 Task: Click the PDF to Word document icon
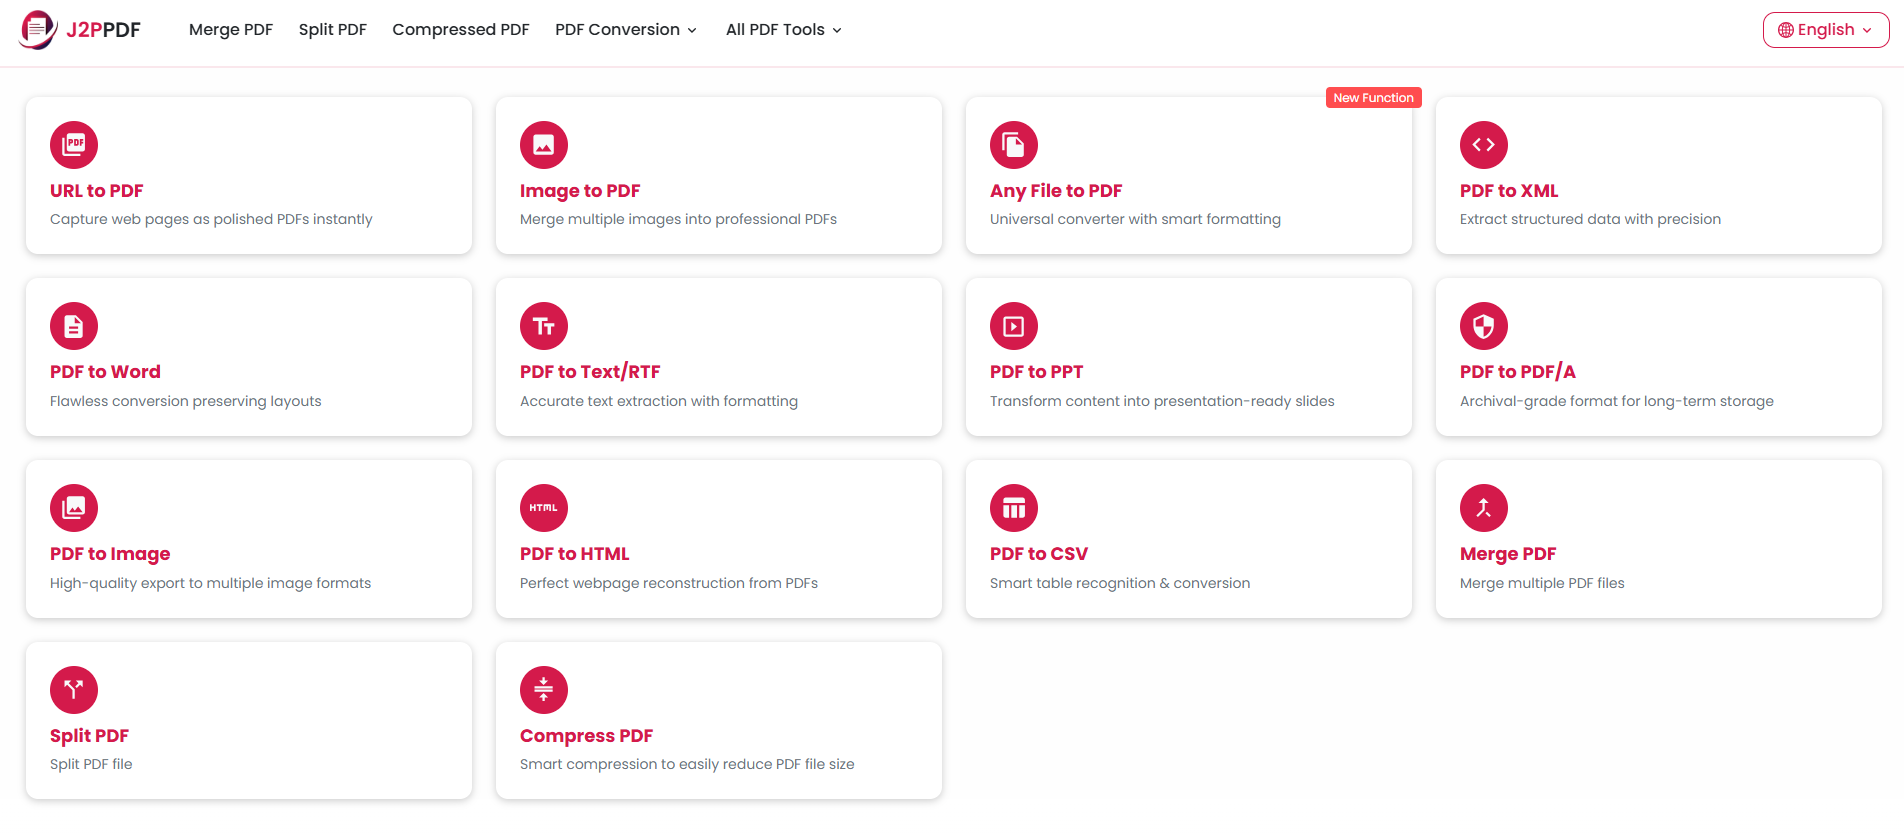coord(74,326)
